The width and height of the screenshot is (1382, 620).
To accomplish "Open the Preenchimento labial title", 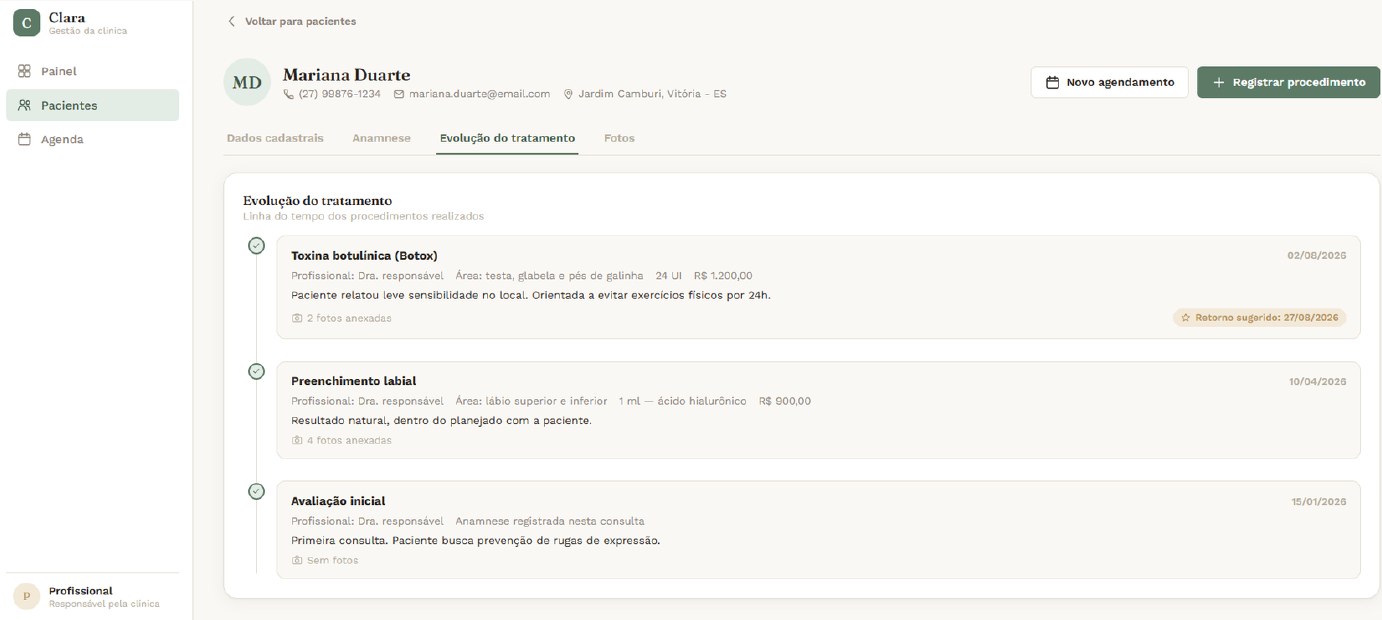I will coord(353,381).
